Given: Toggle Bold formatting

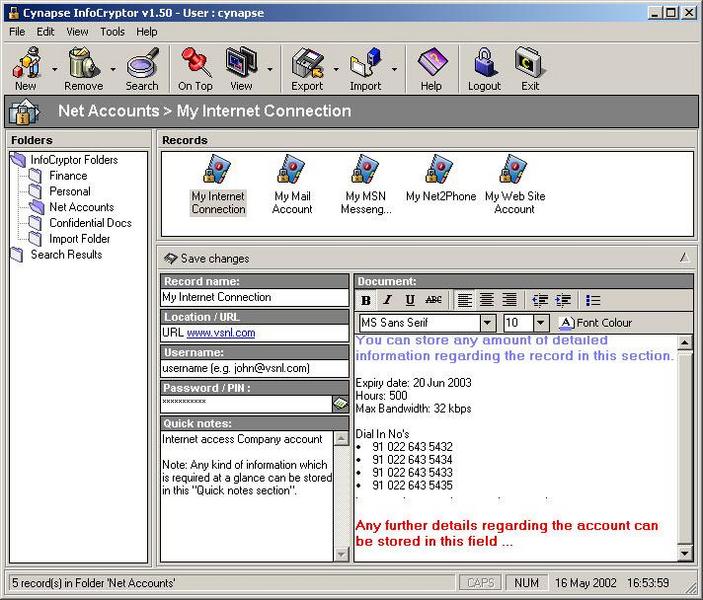Looking at the screenshot, I should pyautogui.click(x=366, y=300).
